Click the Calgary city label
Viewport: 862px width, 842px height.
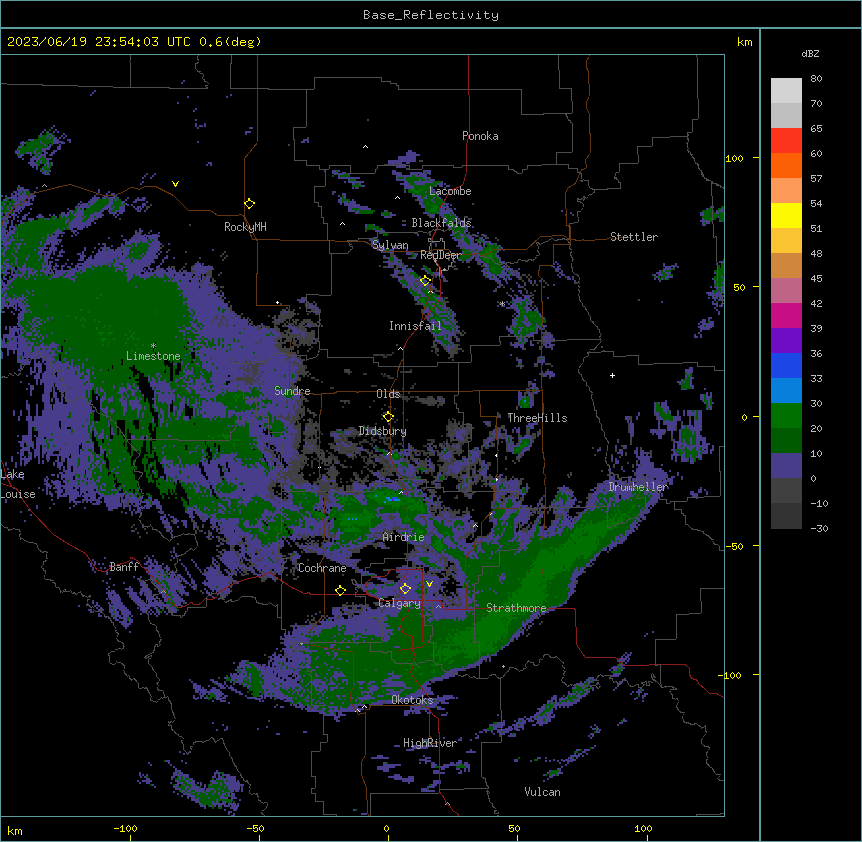[x=399, y=603]
